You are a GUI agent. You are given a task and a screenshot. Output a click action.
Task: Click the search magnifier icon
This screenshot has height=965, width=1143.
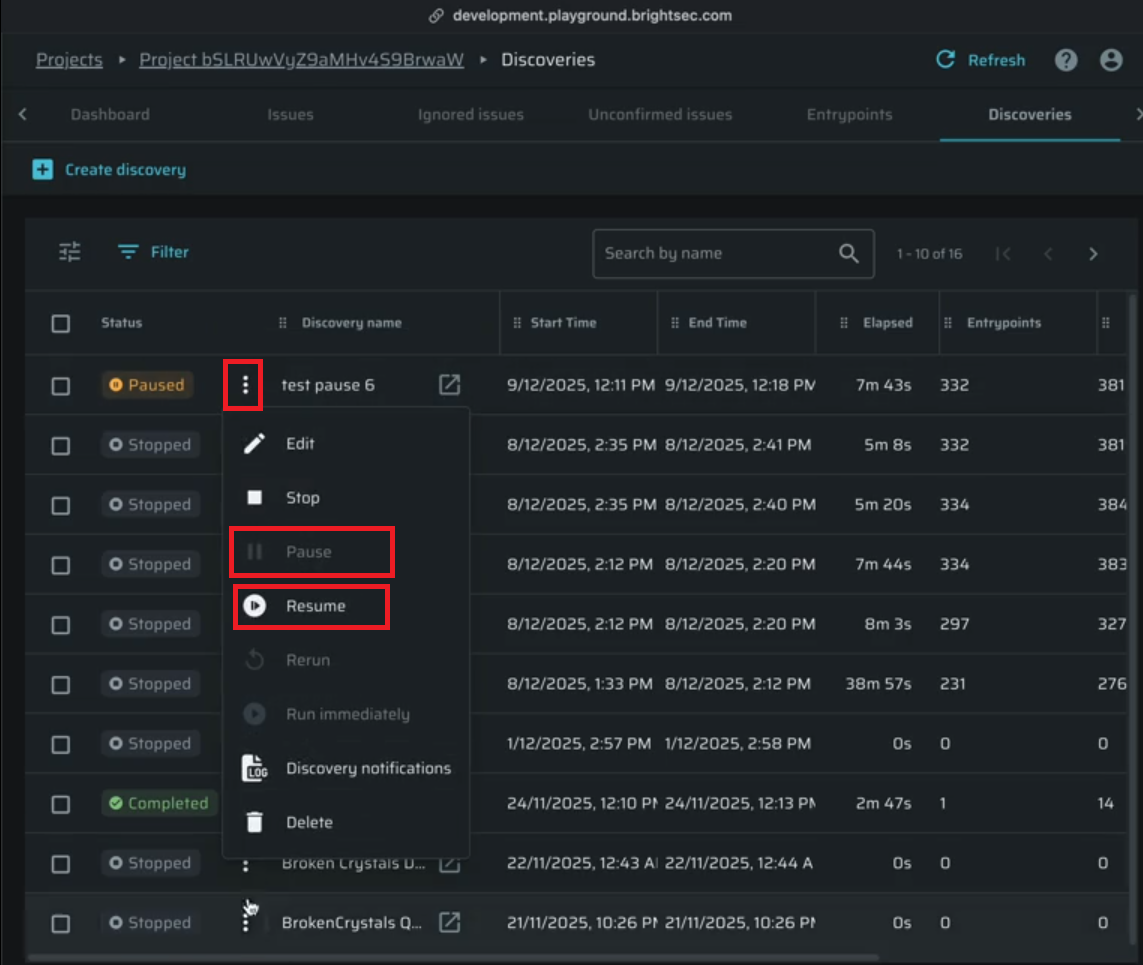coord(848,253)
